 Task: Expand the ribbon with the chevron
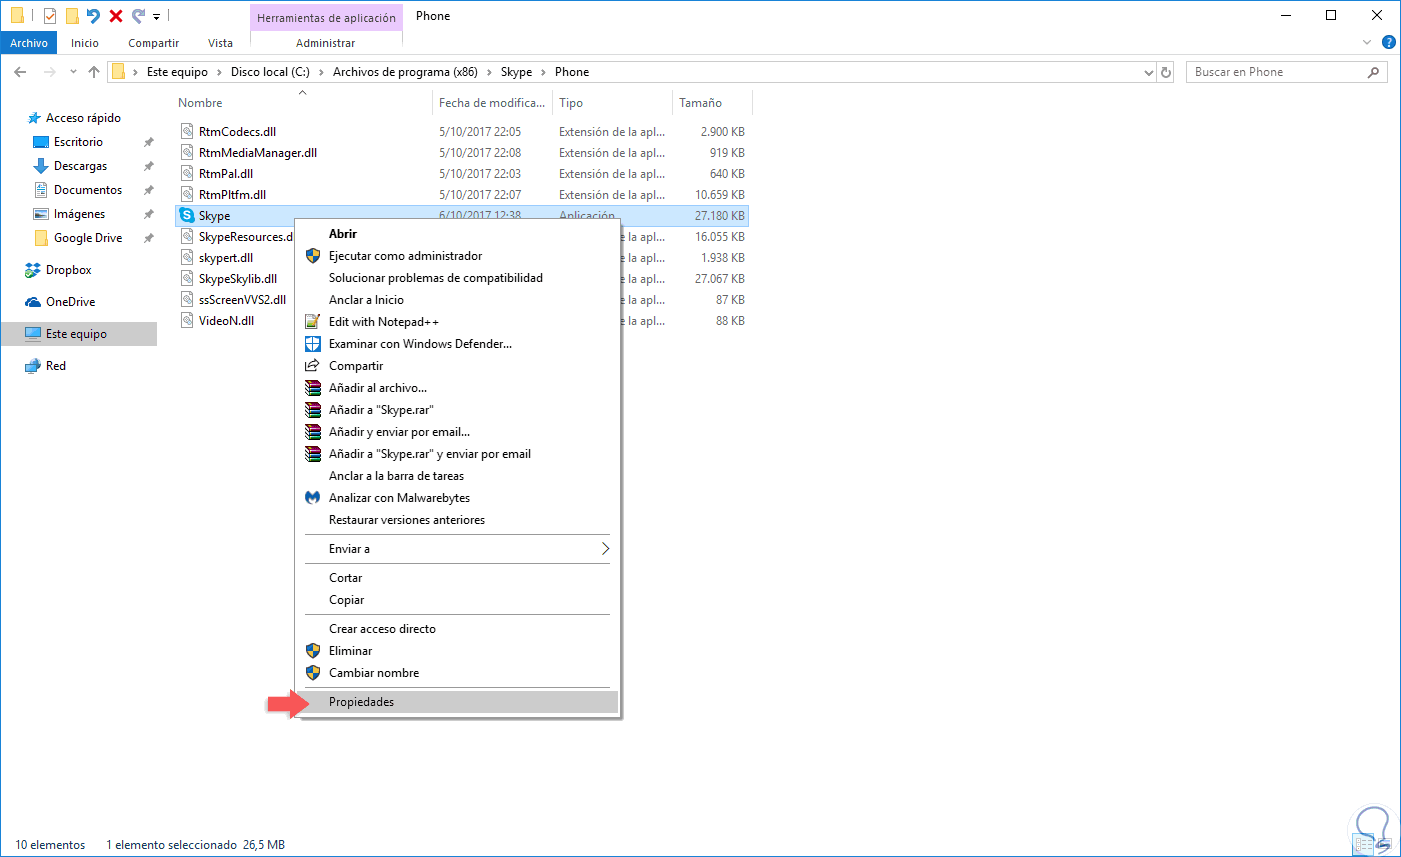point(1367,43)
